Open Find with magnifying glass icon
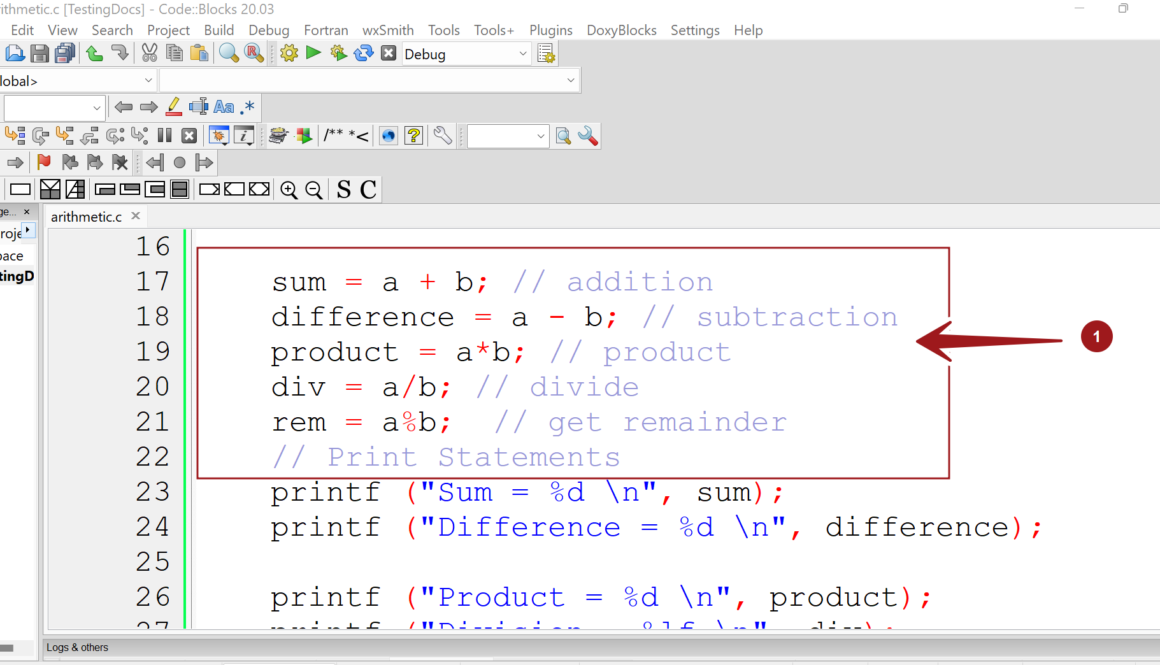This screenshot has height=665, width=1160. 229,54
